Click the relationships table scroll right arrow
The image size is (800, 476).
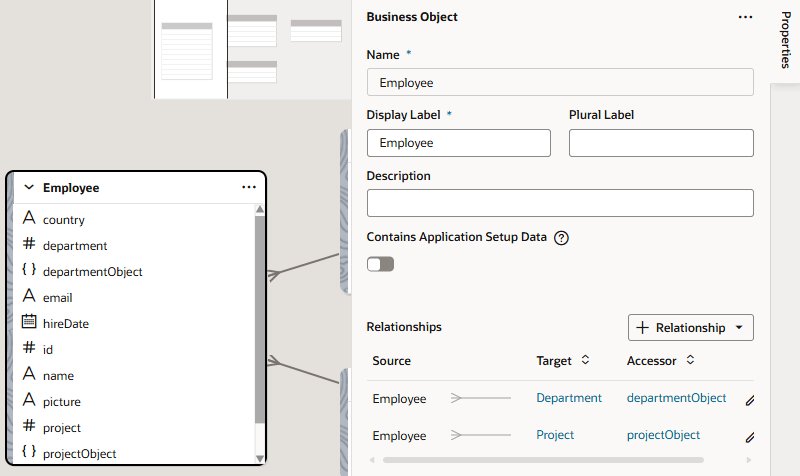(x=749, y=460)
